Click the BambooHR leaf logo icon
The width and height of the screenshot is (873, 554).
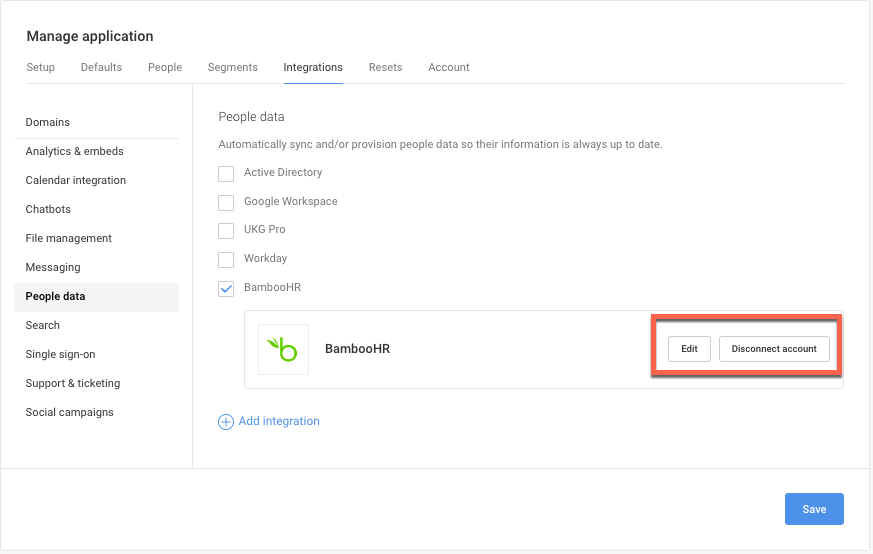[x=283, y=349]
